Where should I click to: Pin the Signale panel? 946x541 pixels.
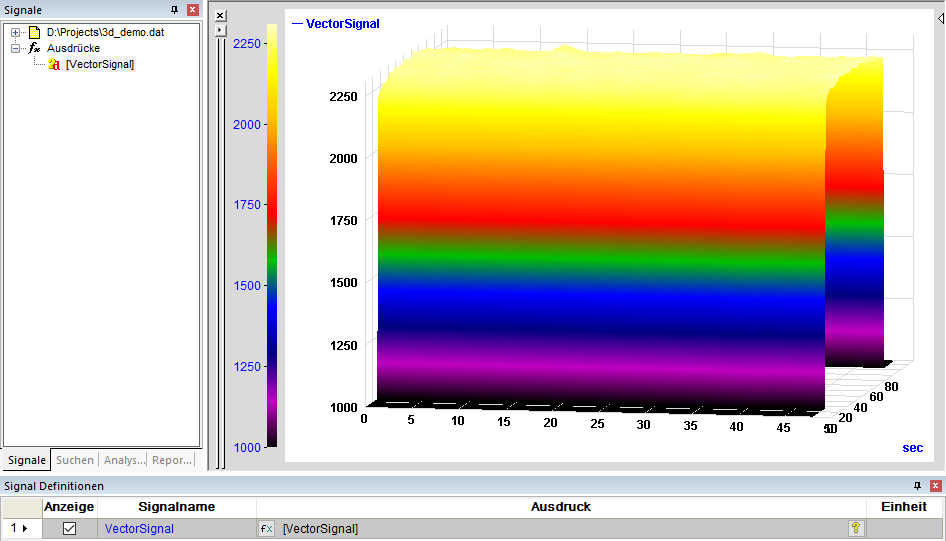click(x=174, y=10)
